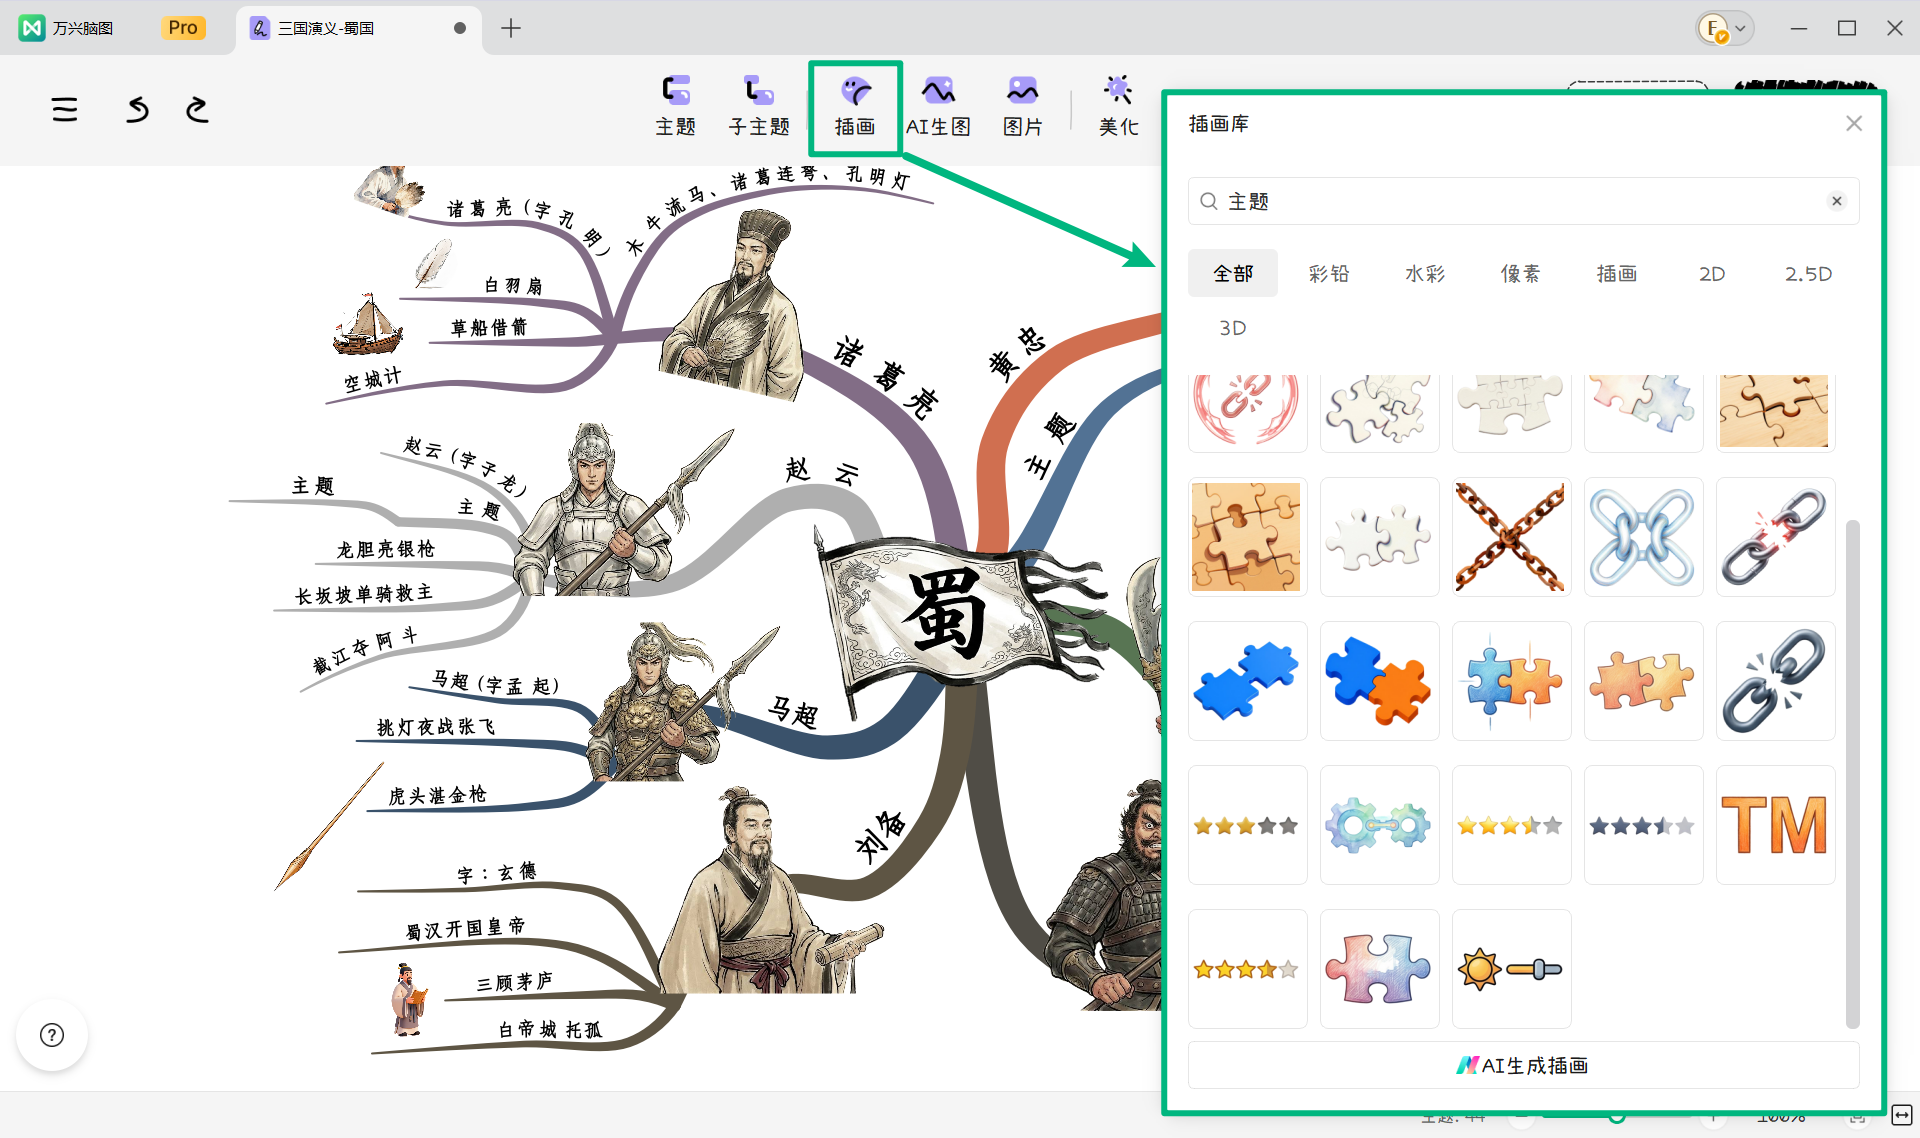Image resolution: width=1920 pixels, height=1138 pixels.
Task: Choose the four gold stars rating illustration
Action: (1247, 969)
